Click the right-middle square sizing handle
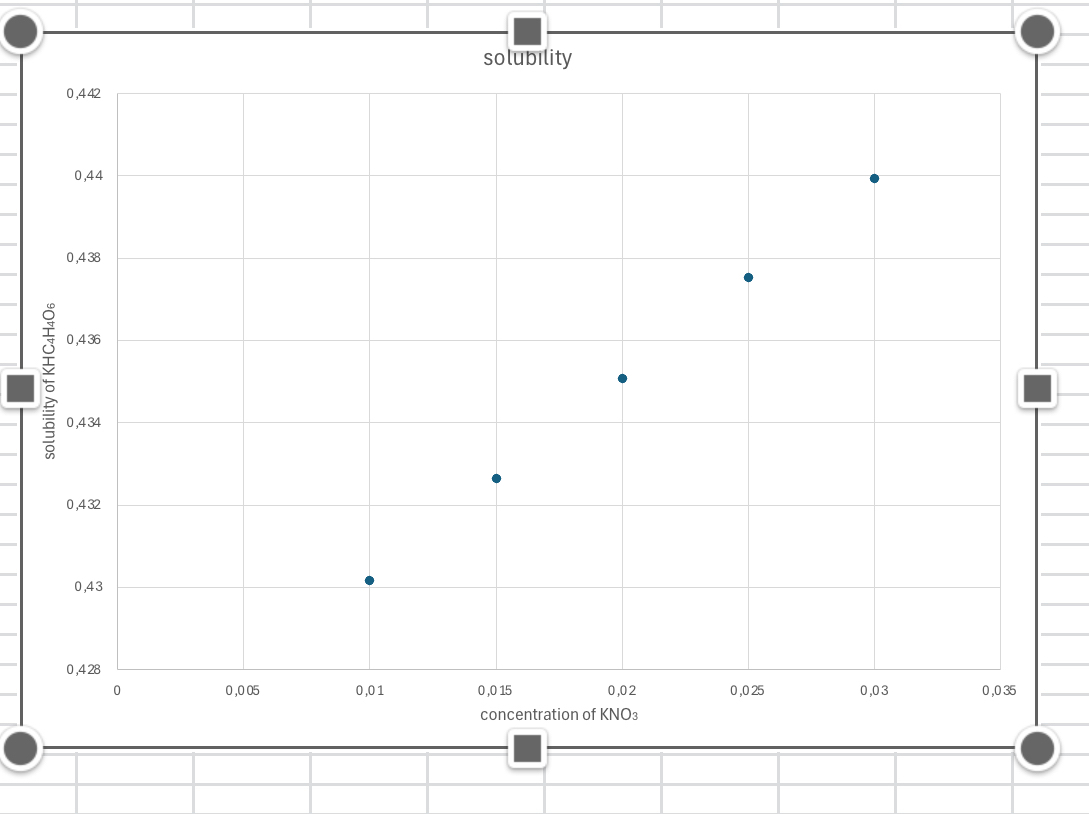This screenshot has width=1089, height=814. point(1036,388)
